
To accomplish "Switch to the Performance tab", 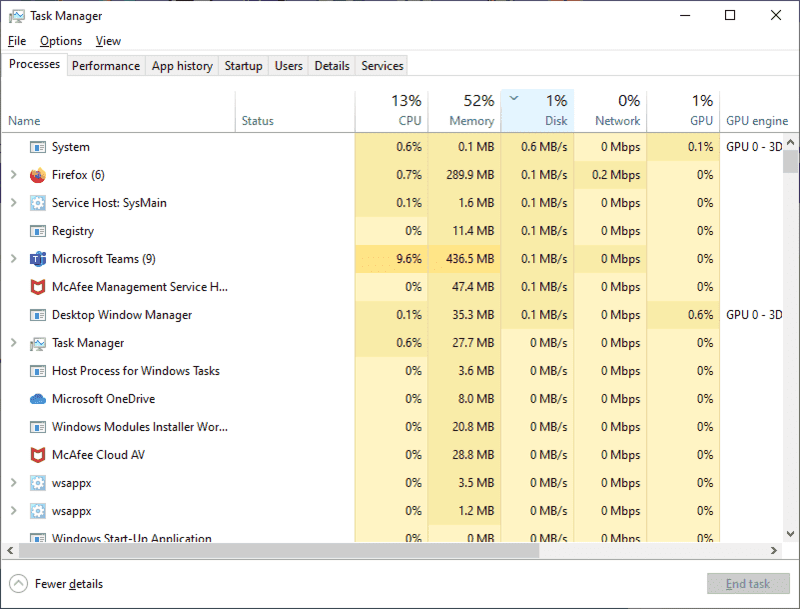I will pyautogui.click(x=106, y=66).
